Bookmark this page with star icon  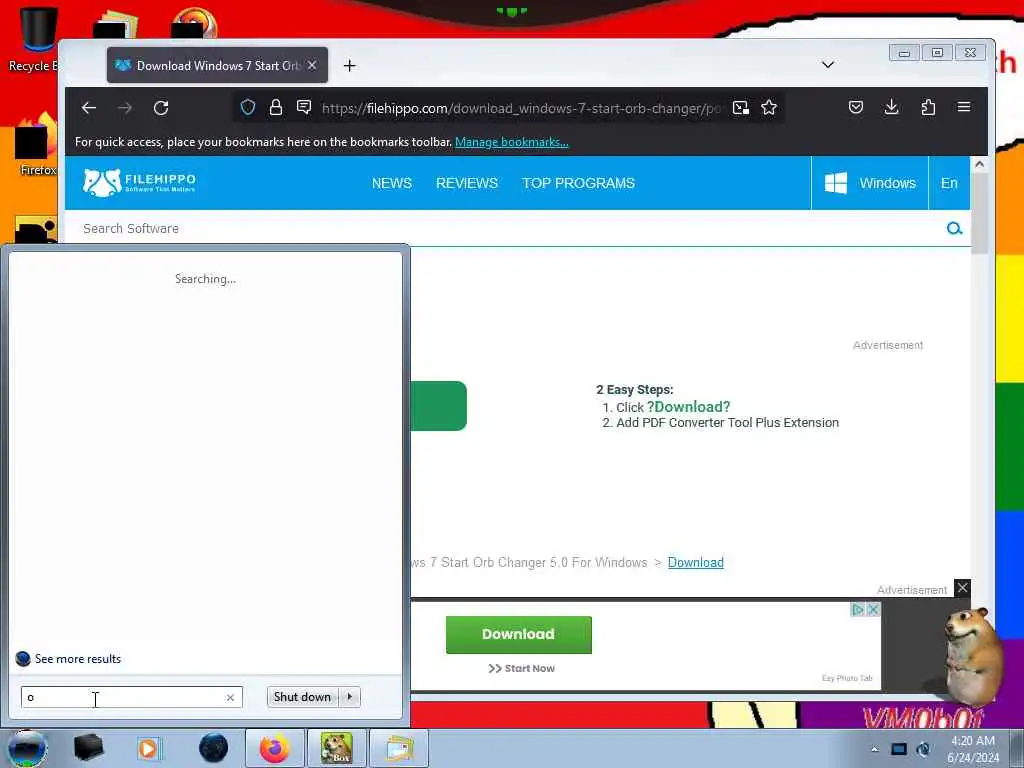coord(769,107)
